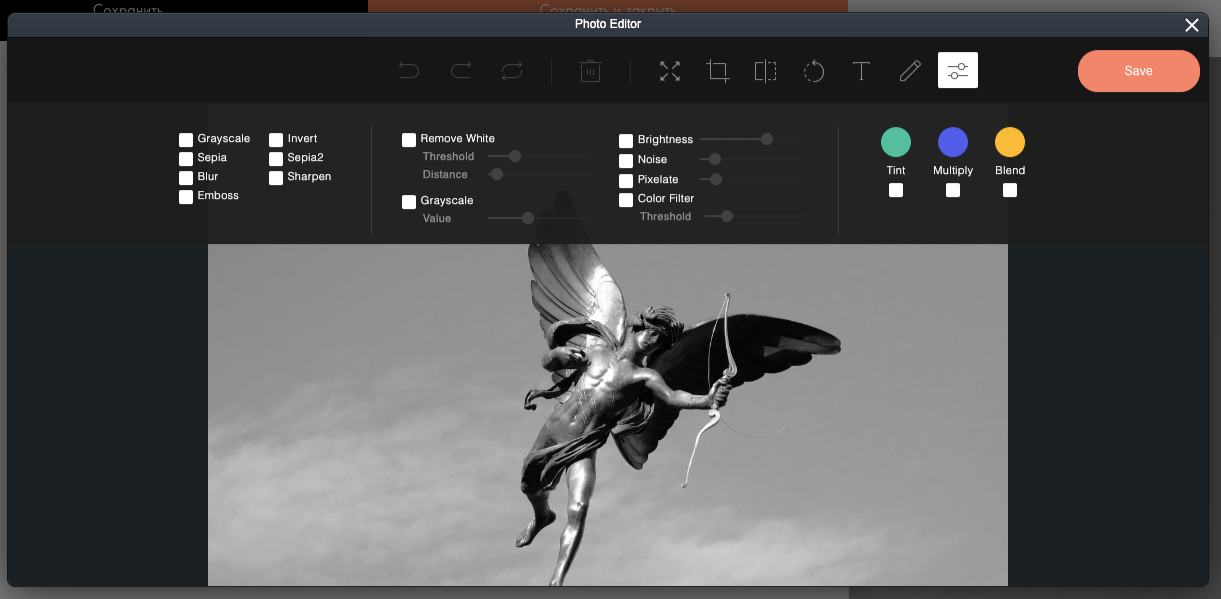The image size is (1221, 599).
Task: Enable the Grayscale filter checkbox in first column
Action: (186, 140)
